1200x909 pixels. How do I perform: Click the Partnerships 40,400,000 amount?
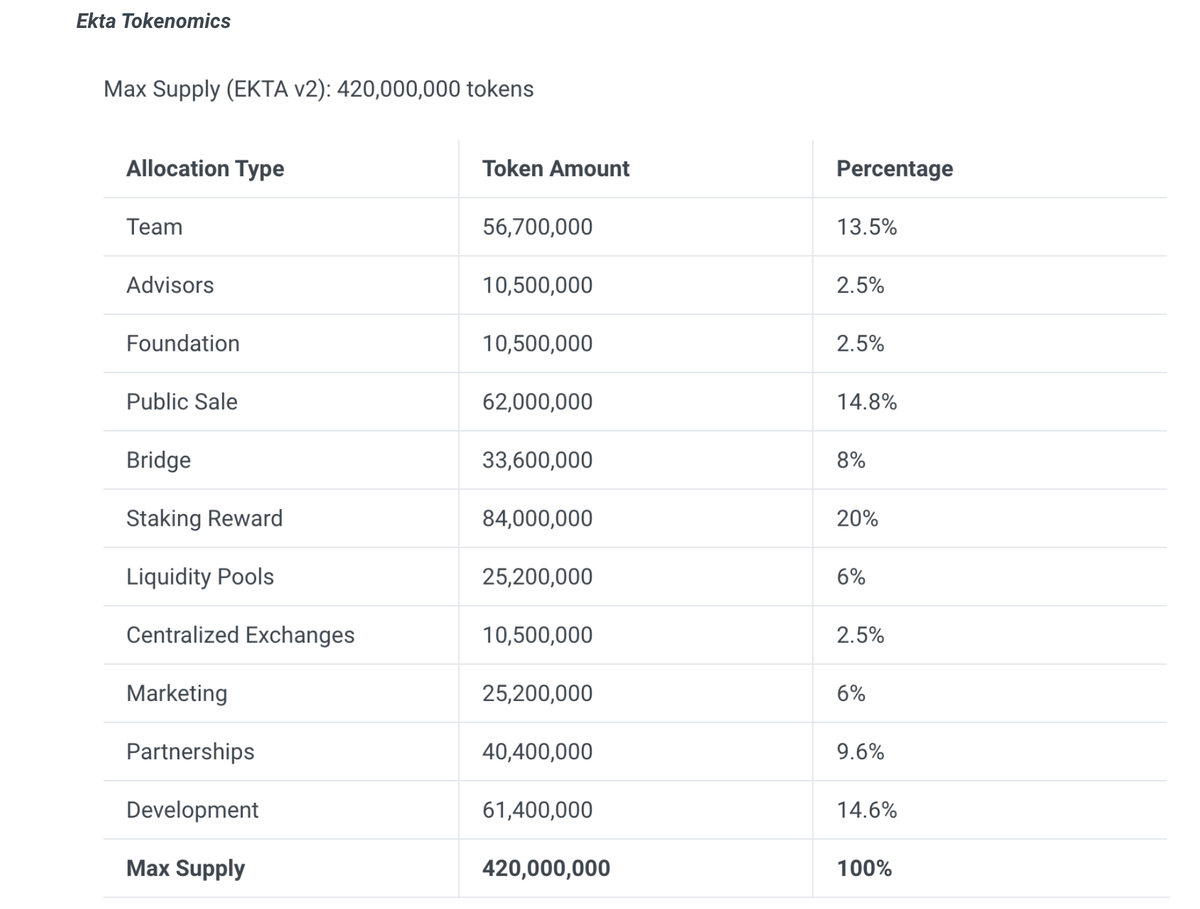pos(537,752)
